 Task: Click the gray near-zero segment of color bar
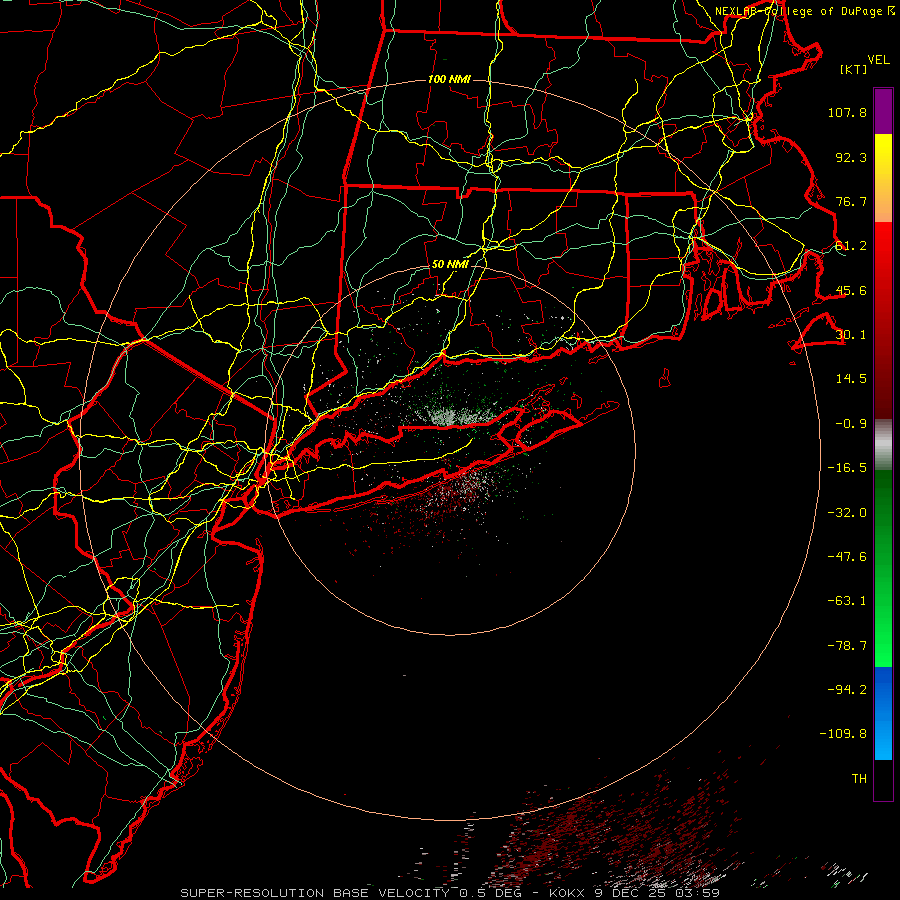[883, 443]
